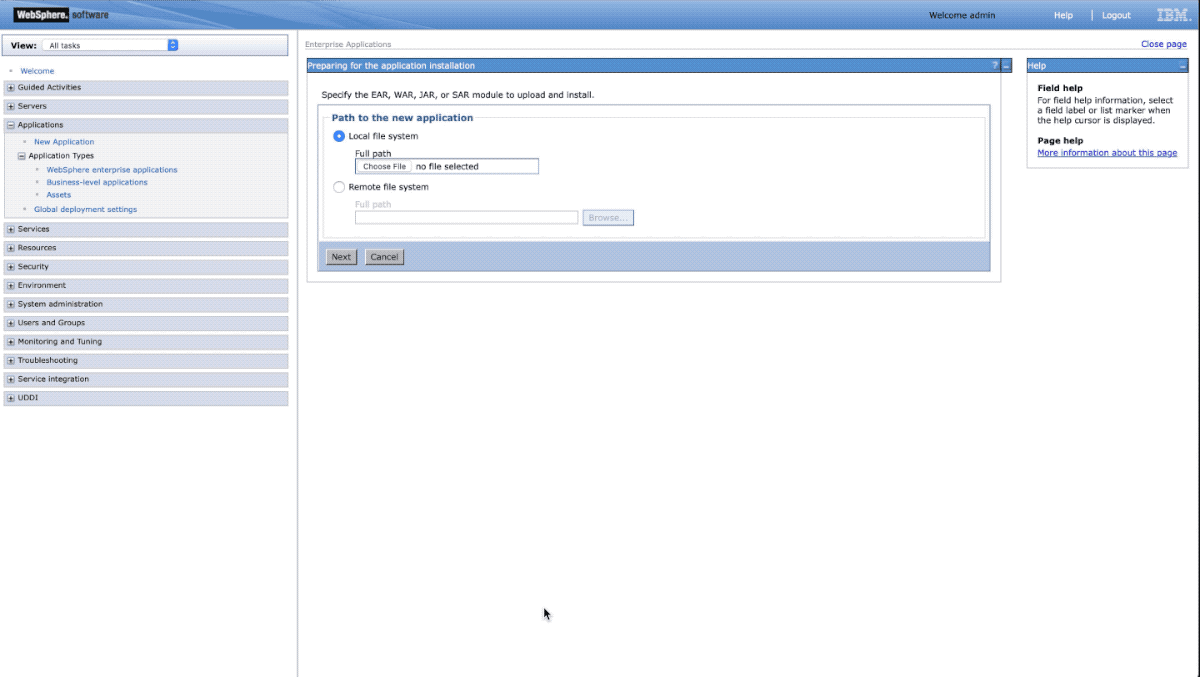
Task: Expand the UDDI section
Action: [x=9, y=397]
